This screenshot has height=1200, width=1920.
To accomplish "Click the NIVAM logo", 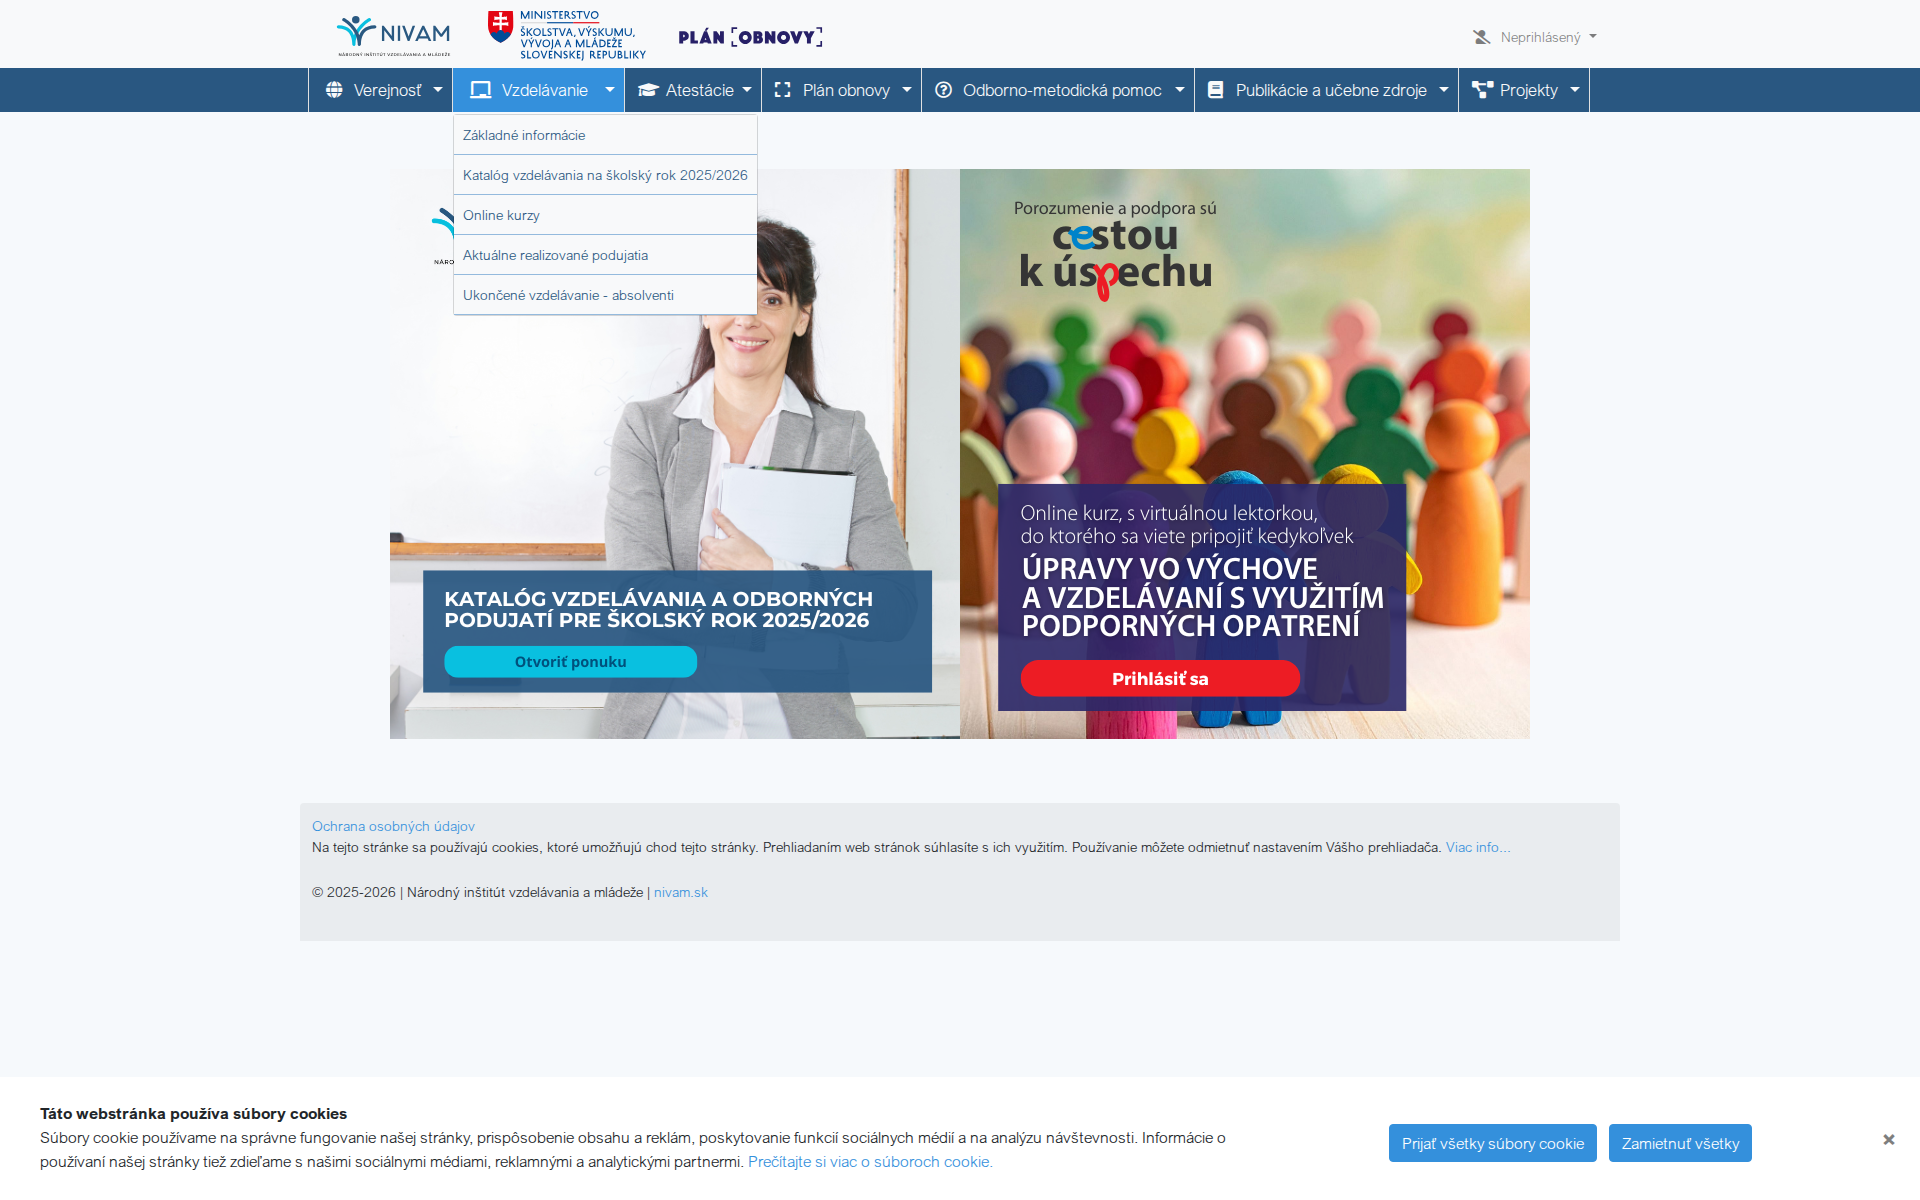I will (x=394, y=33).
